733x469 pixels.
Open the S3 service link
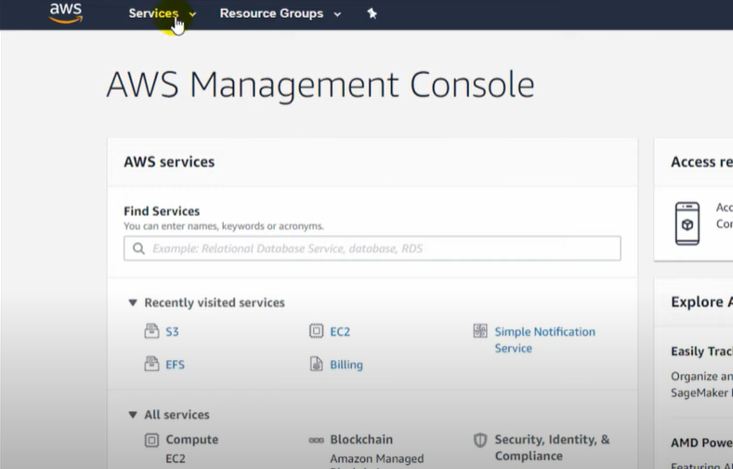coord(172,332)
